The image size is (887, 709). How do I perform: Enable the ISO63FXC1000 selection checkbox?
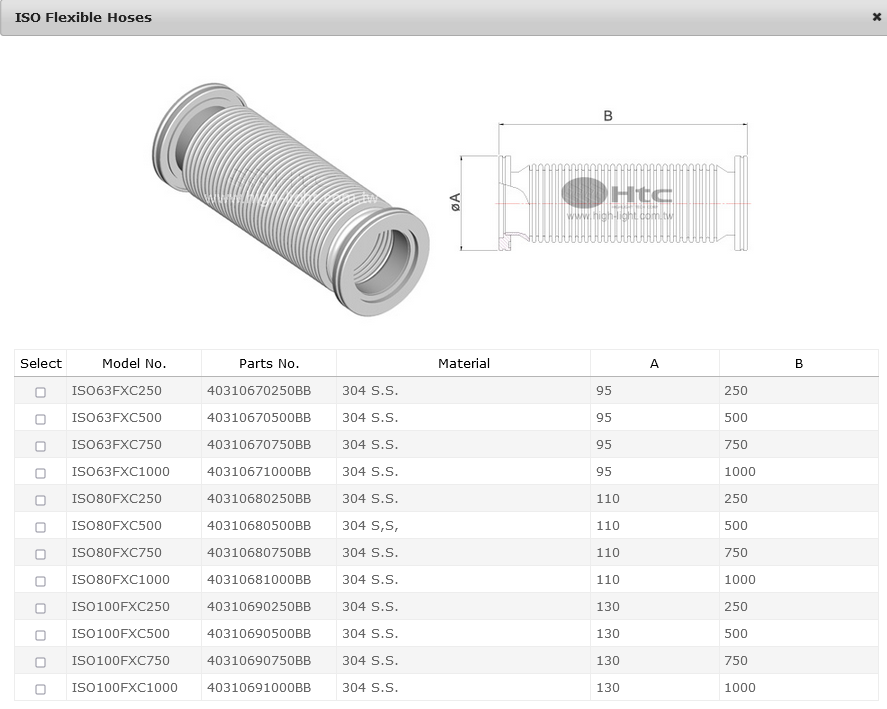[41, 473]
